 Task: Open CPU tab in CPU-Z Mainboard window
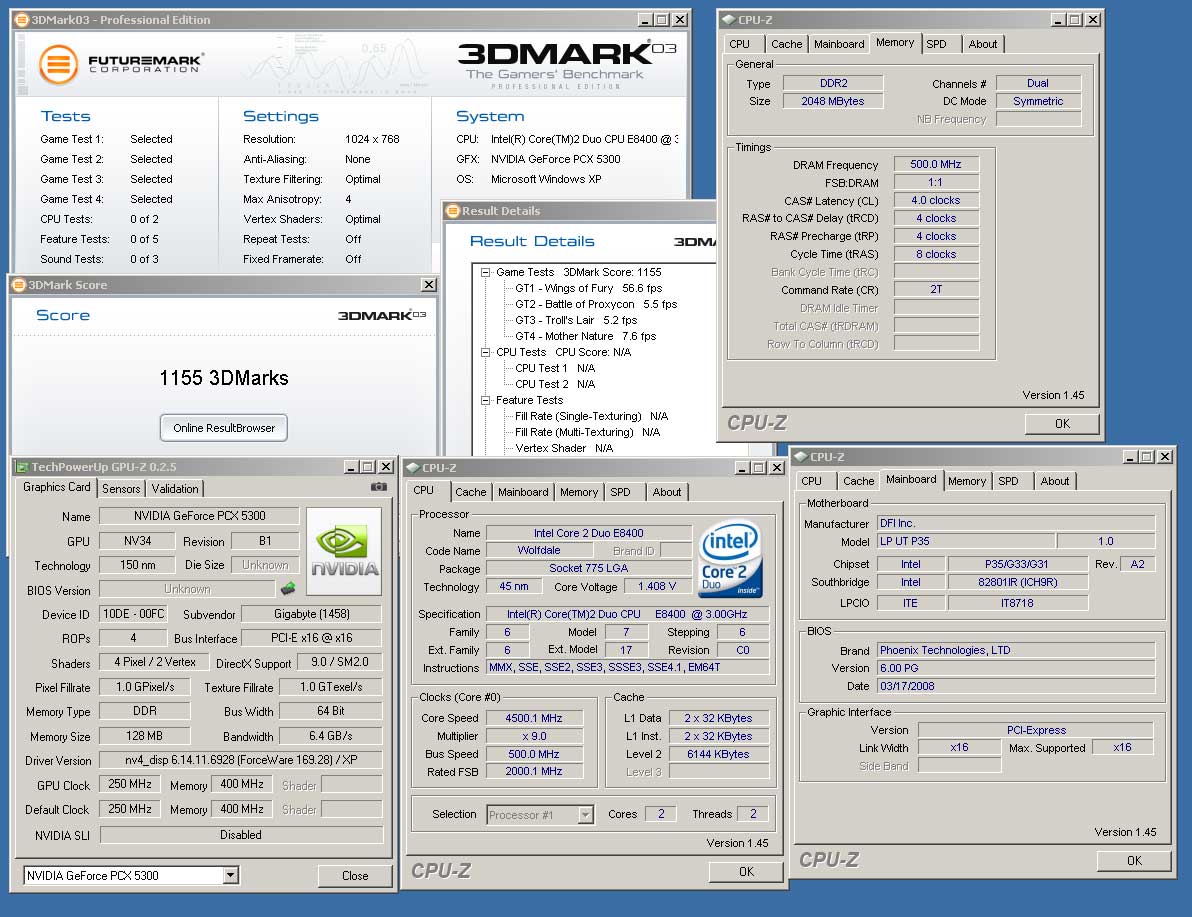coord(811,481)
